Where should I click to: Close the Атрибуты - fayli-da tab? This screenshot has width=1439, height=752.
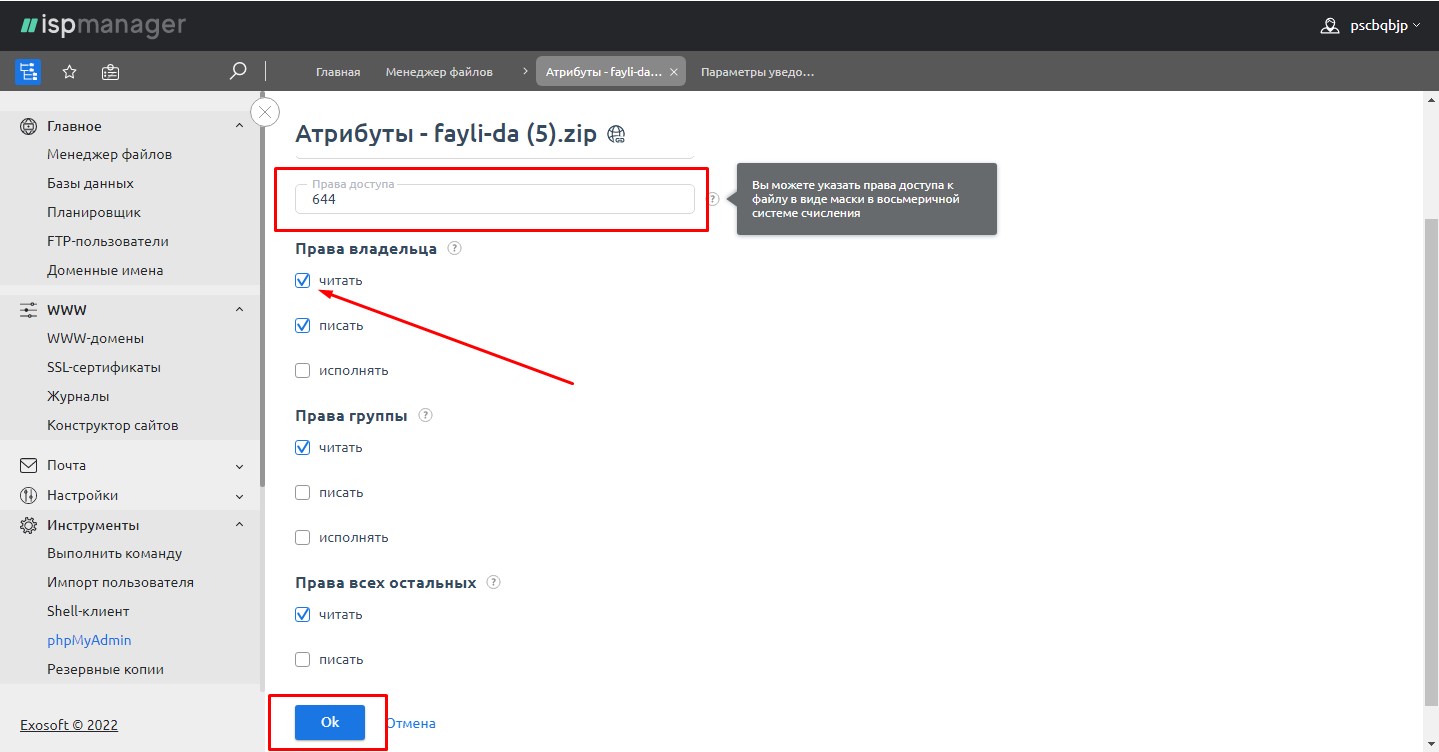tap(674, 72)
